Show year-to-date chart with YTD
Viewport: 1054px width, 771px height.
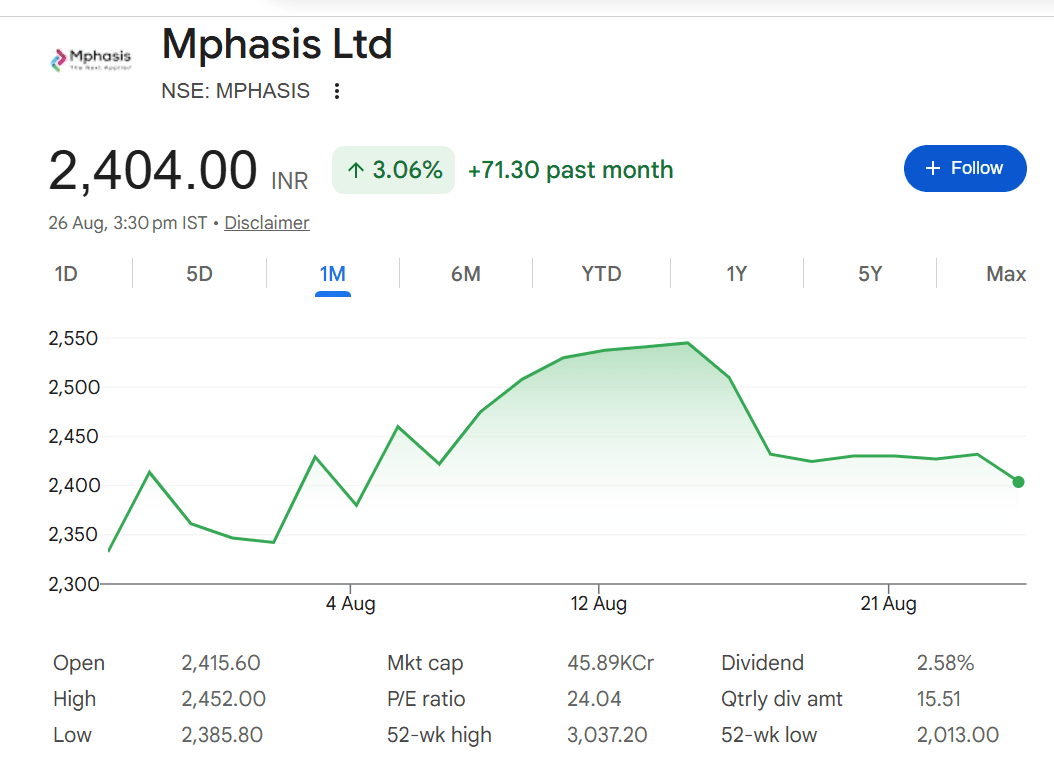[x=602, y=274]
